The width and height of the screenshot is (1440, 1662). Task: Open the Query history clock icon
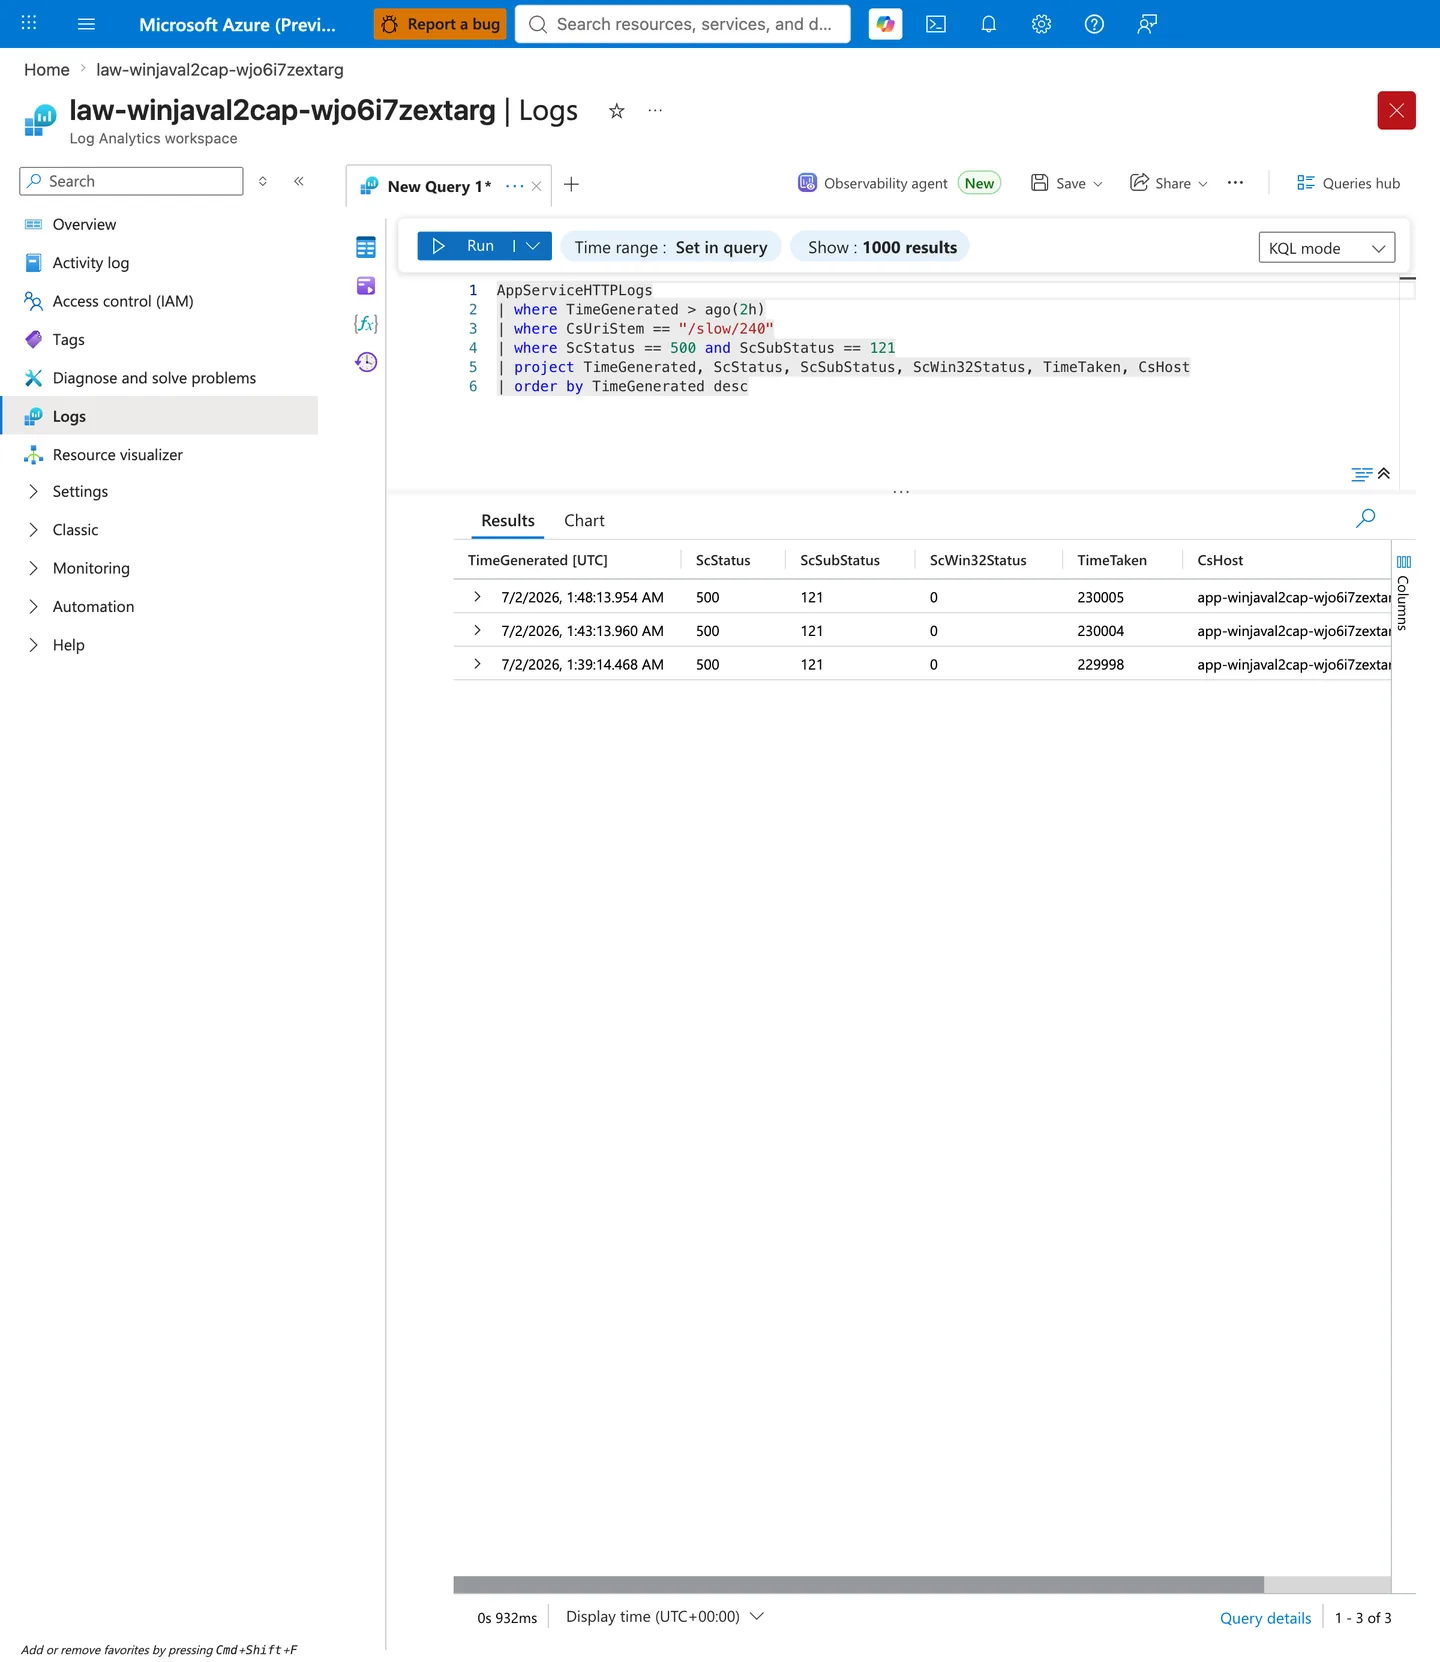pos(366,362)
